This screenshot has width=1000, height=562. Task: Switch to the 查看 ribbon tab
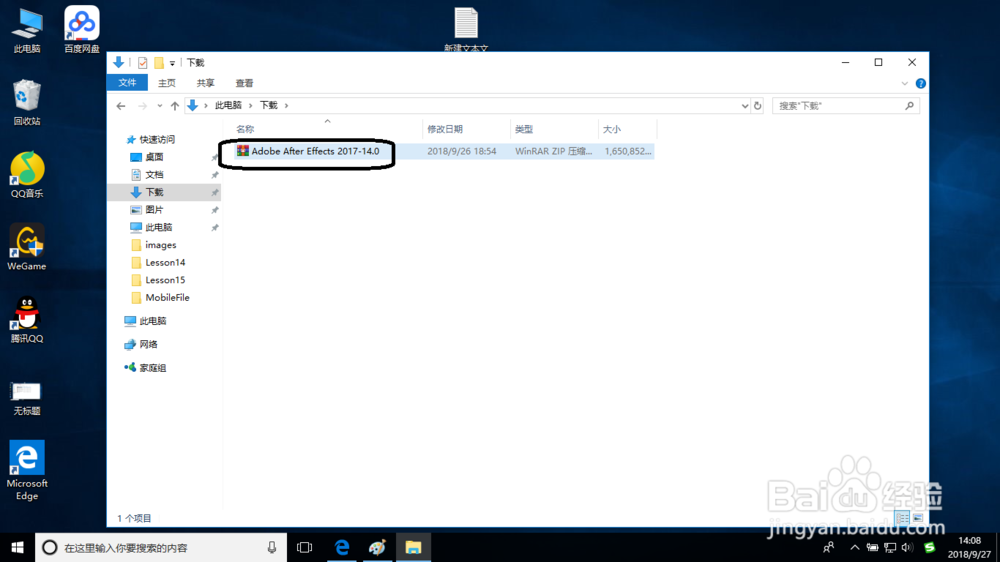(x=244, y=83)
